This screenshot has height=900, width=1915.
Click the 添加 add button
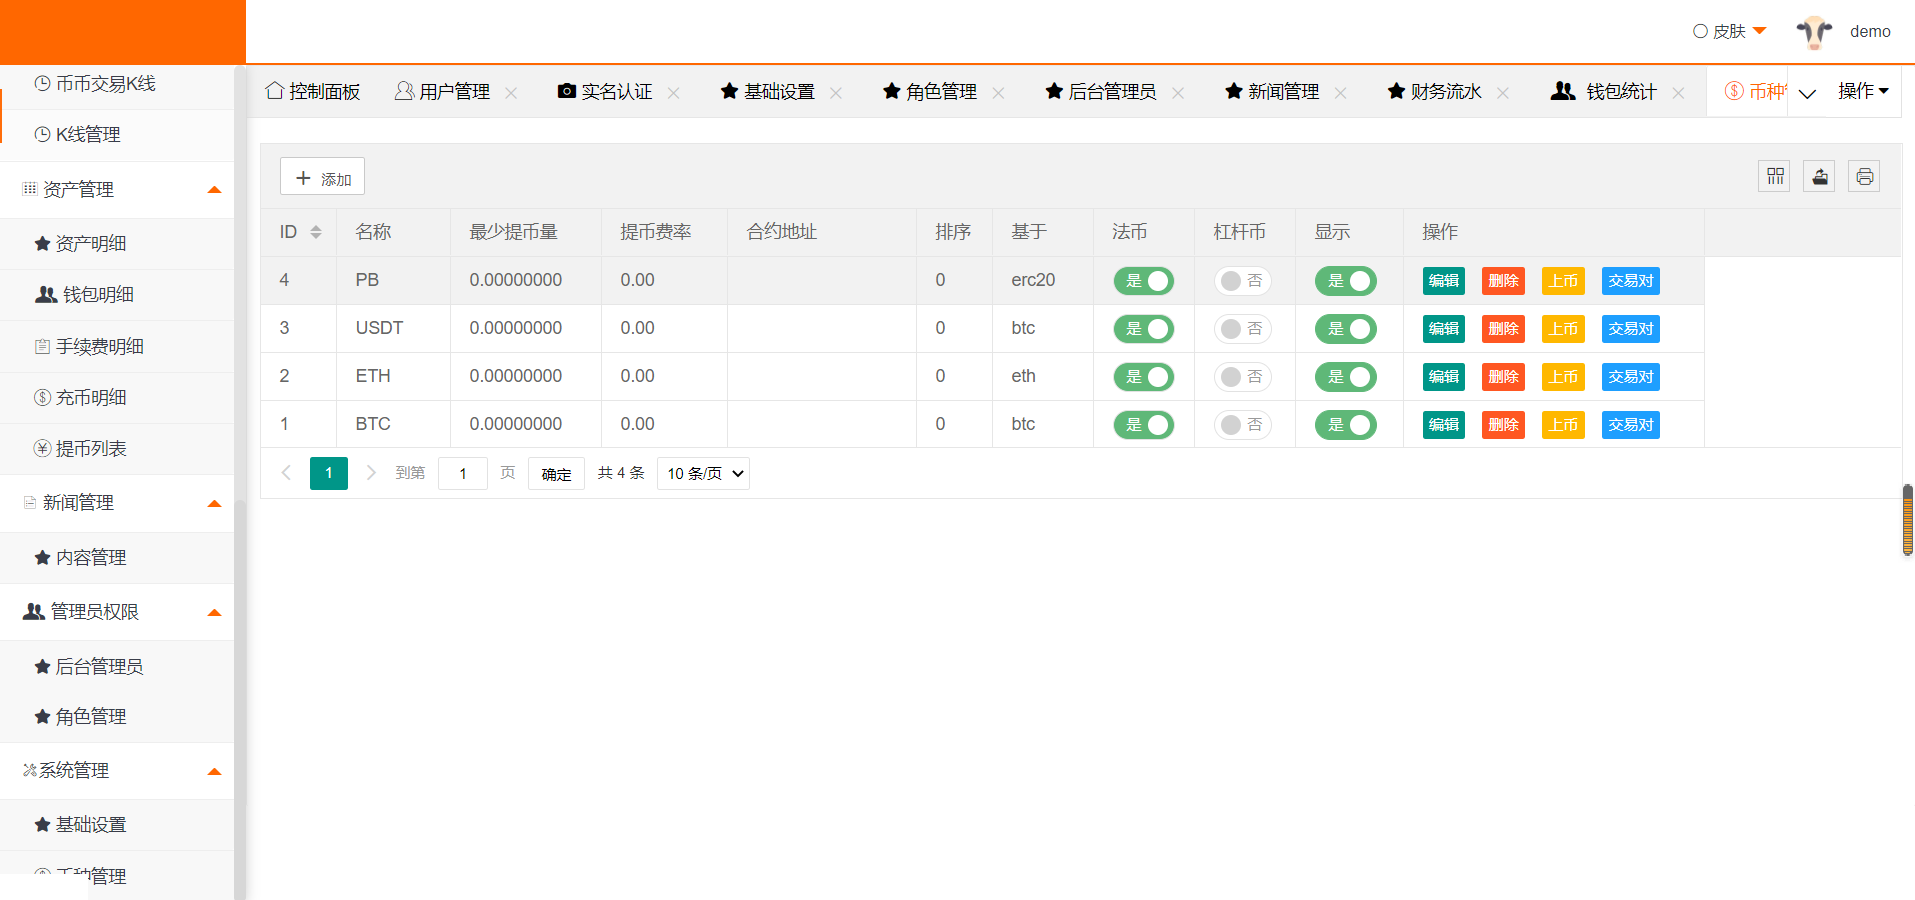(322, 177)
